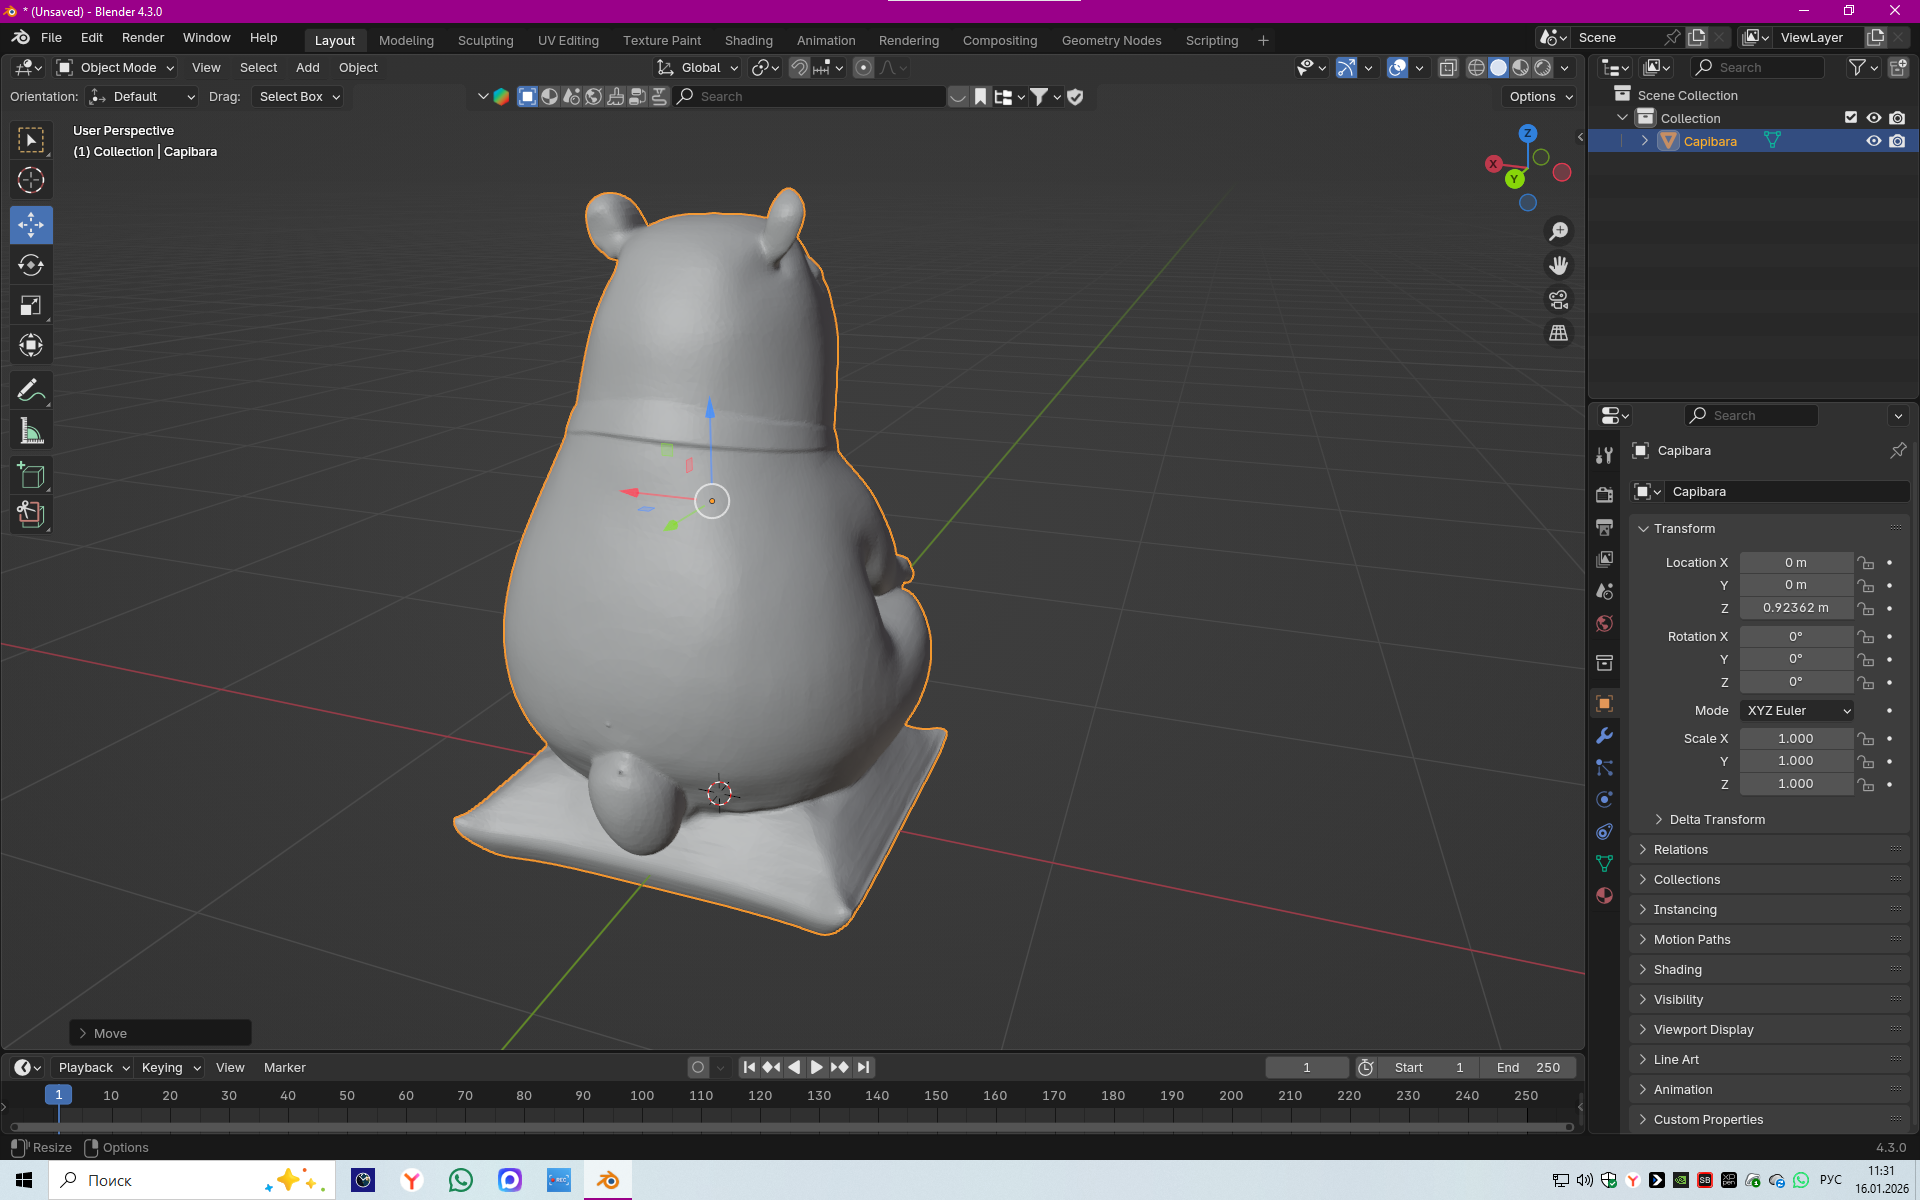Select the Annotate tool
Image resolution: width=1920 pixels, height=1200 pixels.
coord(31,390)
